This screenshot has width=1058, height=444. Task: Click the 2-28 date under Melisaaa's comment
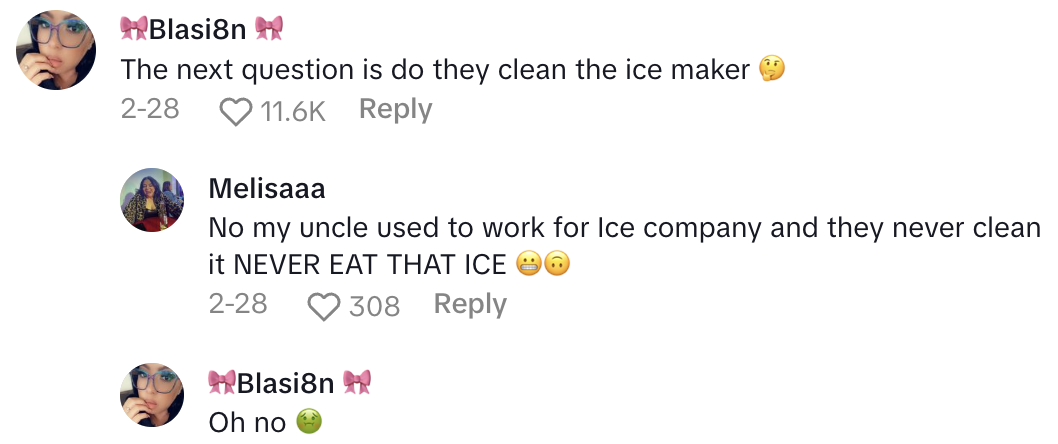click(238, 305)
